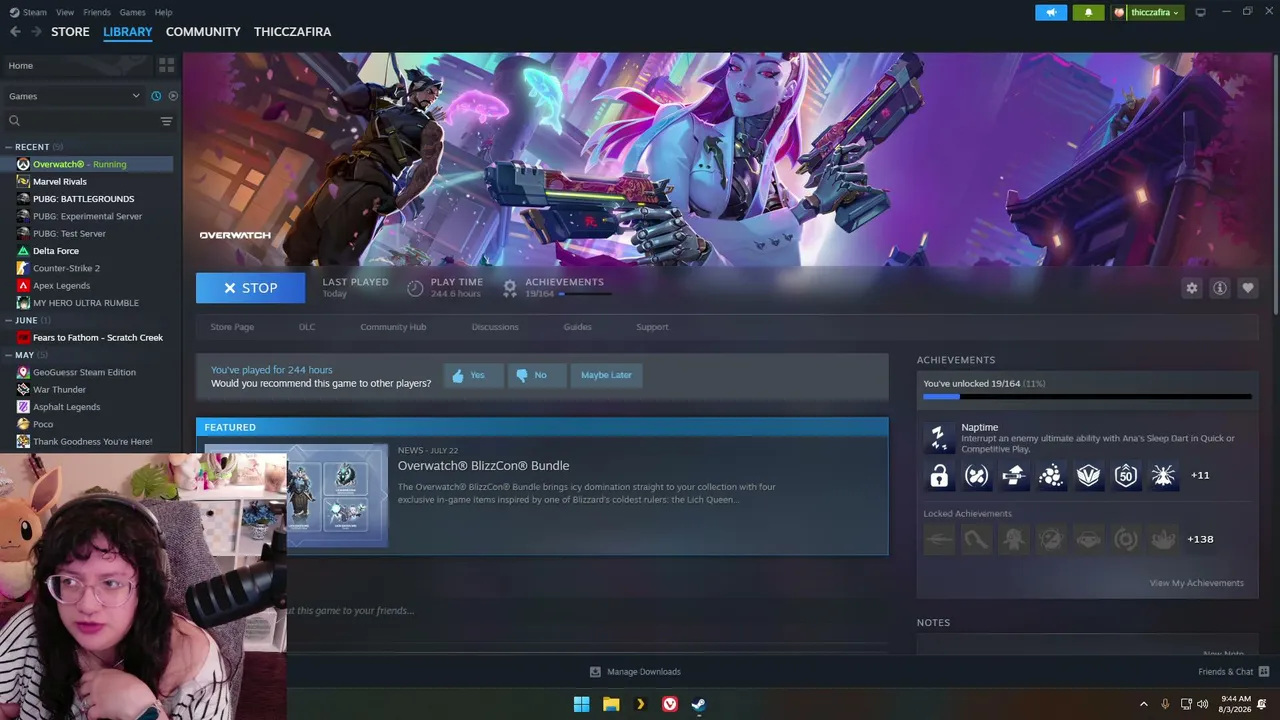Open the Games filter dropdown
Screen dimensions: 1280x720
click(75, 96)
